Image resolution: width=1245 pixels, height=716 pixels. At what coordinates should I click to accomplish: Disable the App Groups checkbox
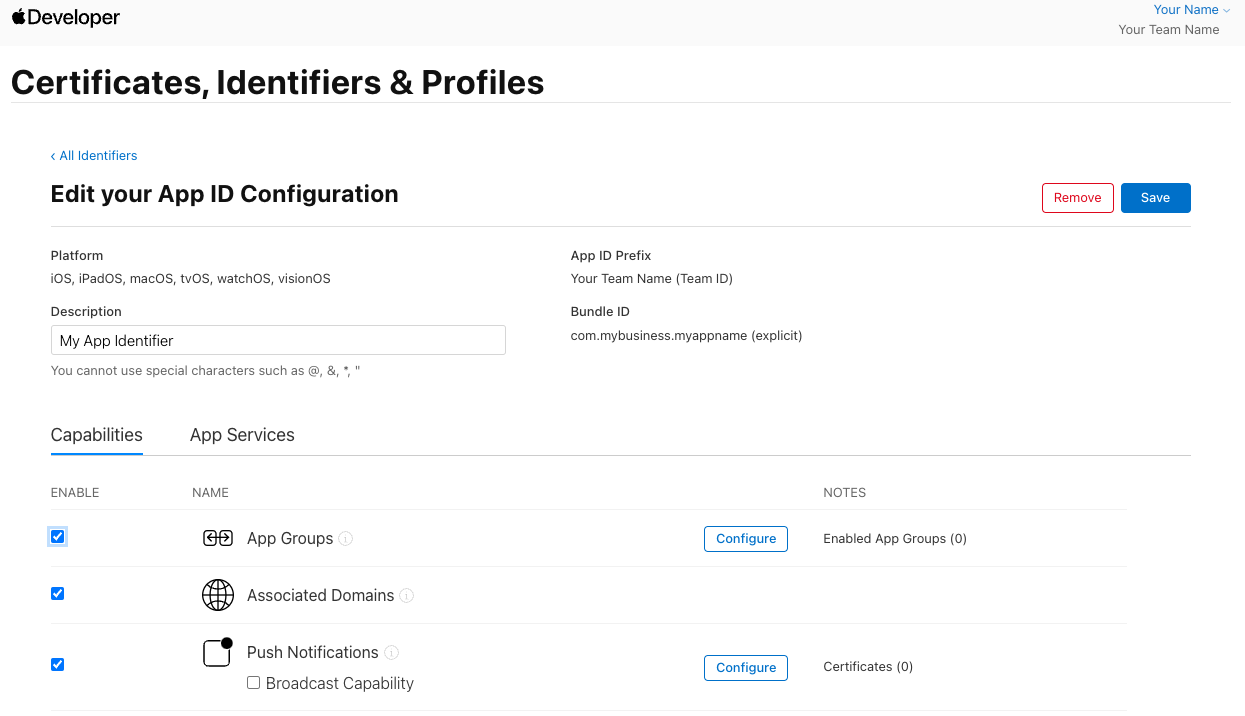coord(58,537)
